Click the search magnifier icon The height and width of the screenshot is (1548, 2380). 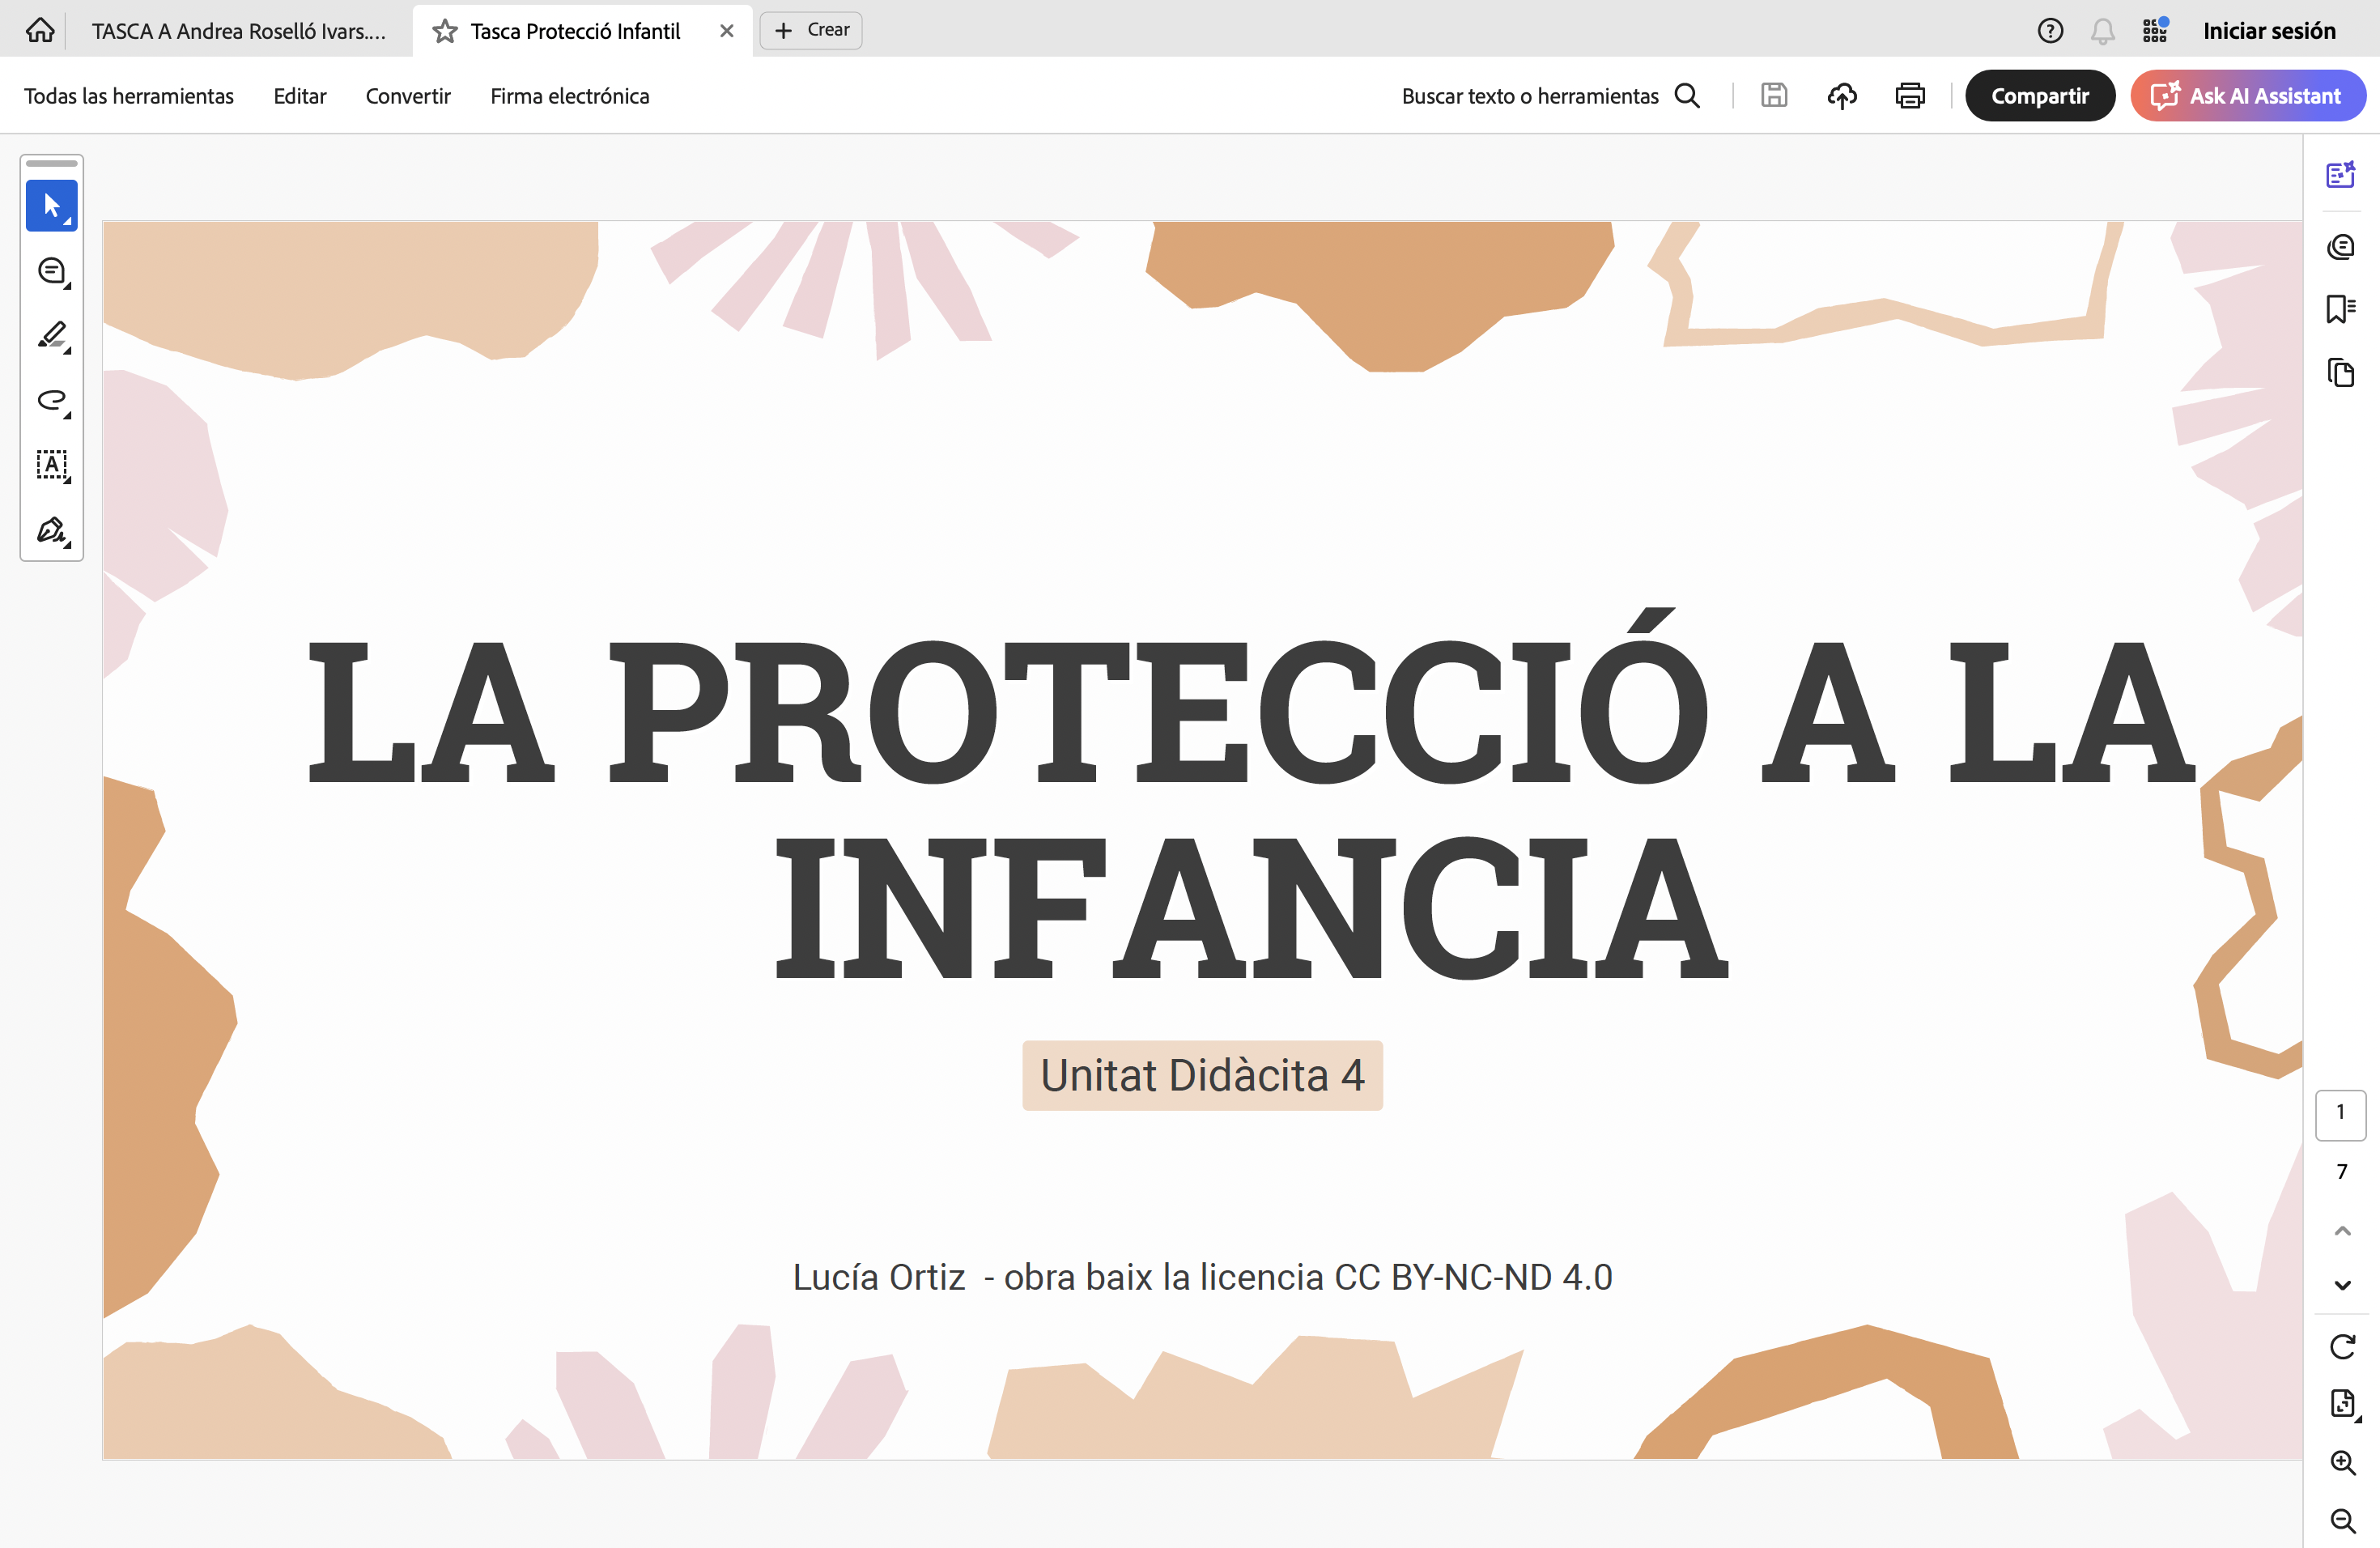[1687, 96]
